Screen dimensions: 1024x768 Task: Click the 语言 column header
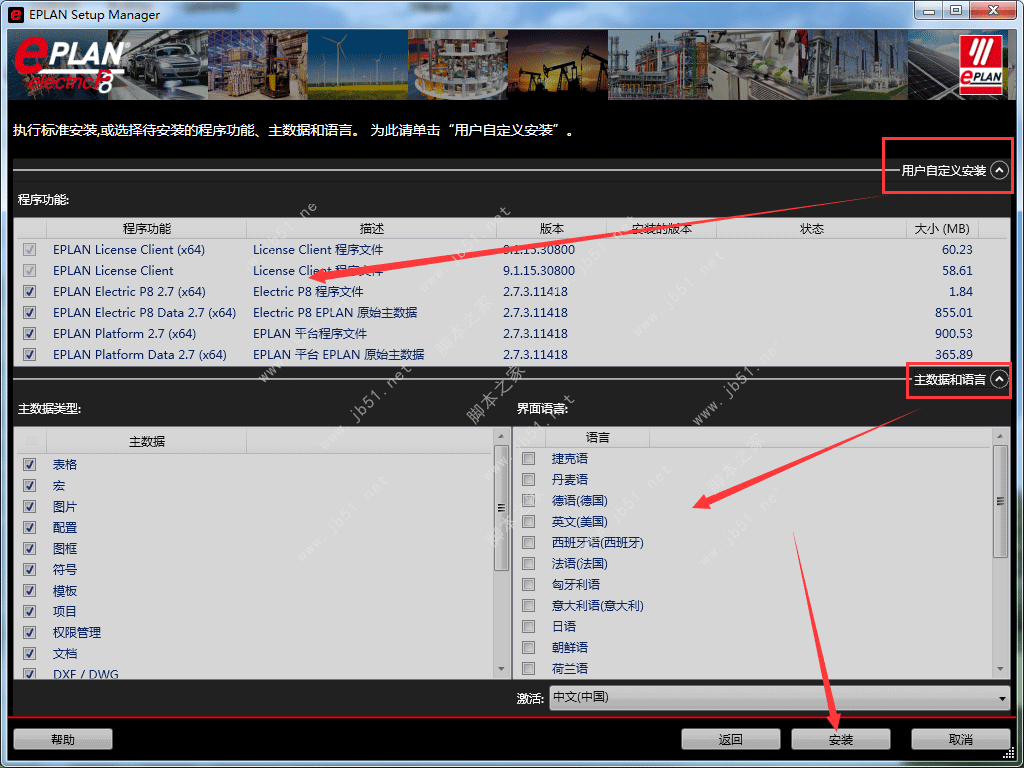pos(598,438)
